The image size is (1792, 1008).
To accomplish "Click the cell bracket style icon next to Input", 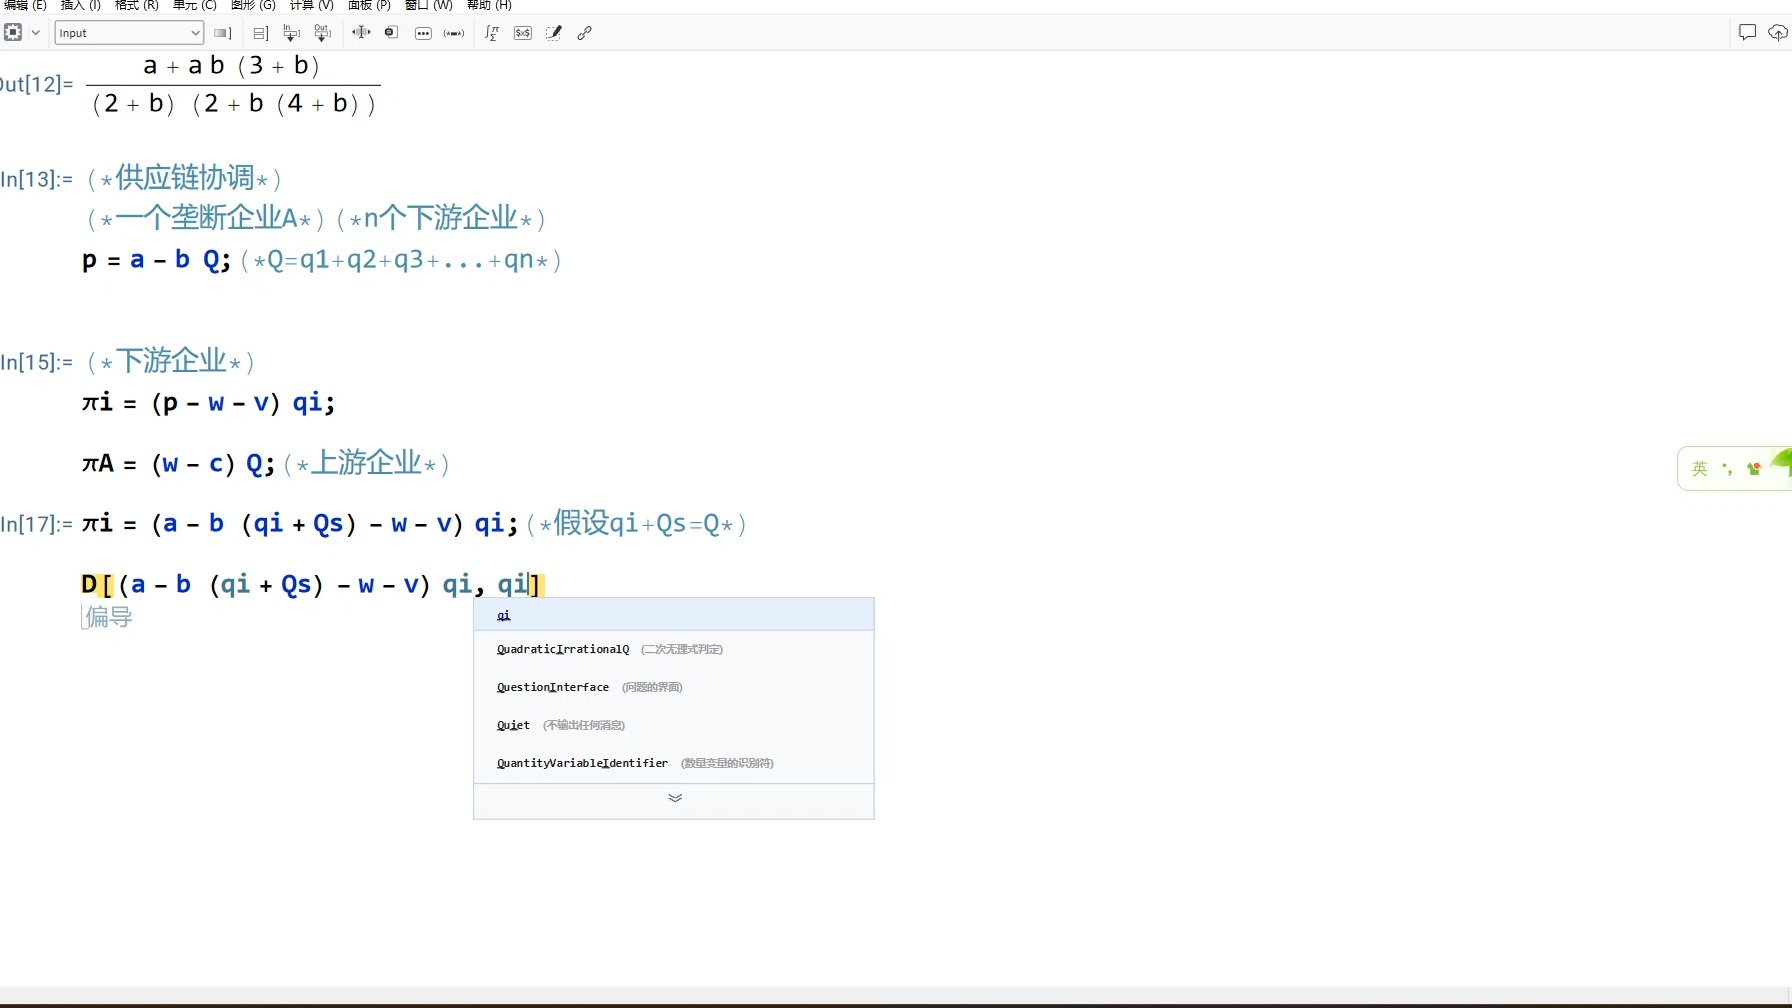I will tap(223, 33).
